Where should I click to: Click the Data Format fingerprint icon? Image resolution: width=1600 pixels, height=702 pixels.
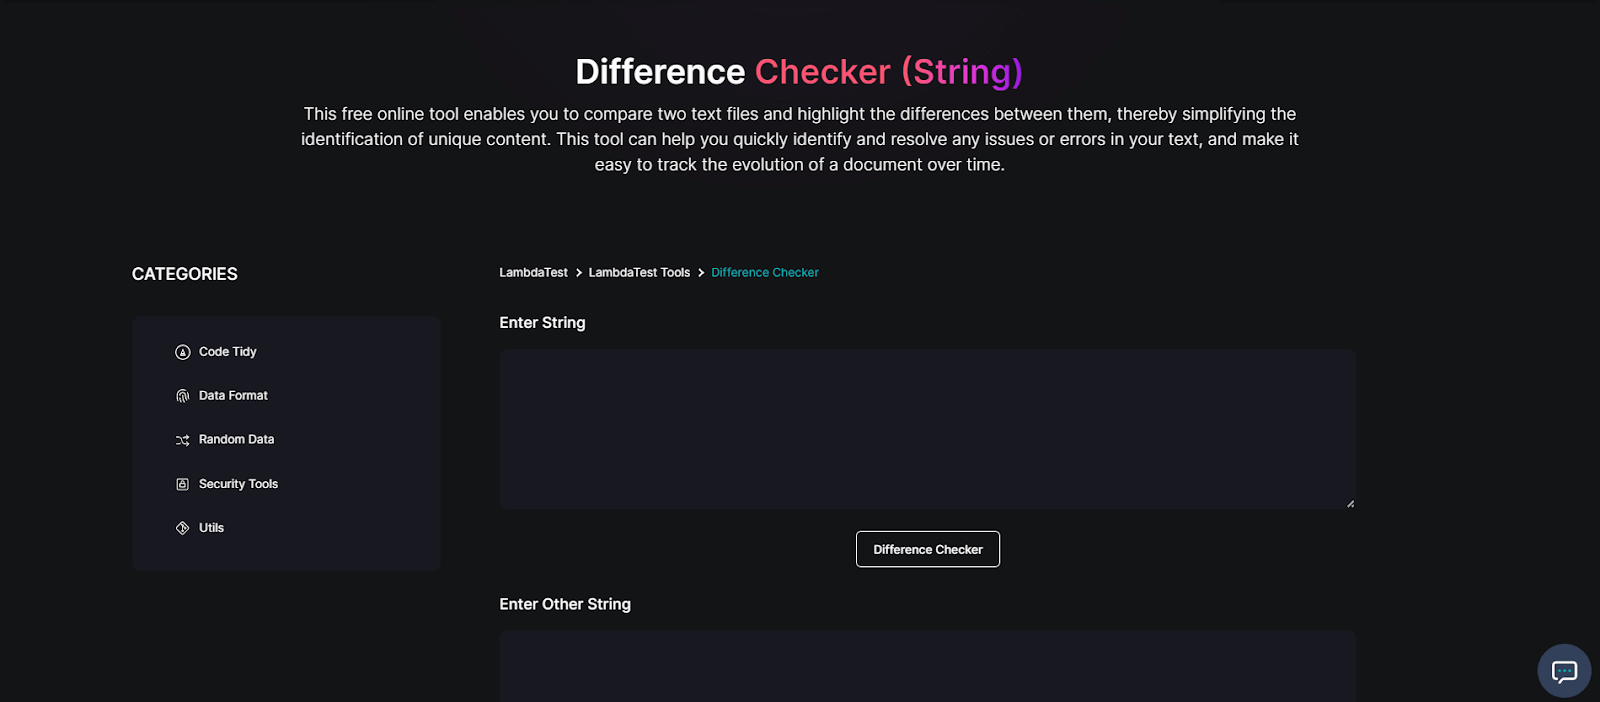click(x=182, y=395)
